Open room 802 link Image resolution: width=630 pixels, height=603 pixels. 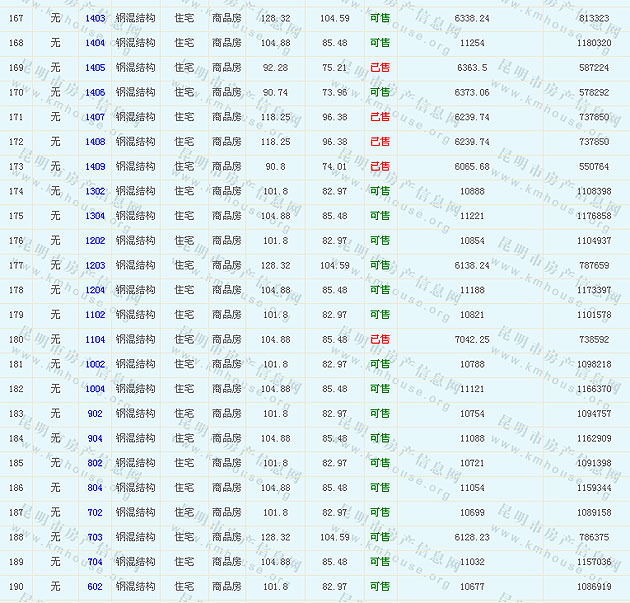click(95, 463)
